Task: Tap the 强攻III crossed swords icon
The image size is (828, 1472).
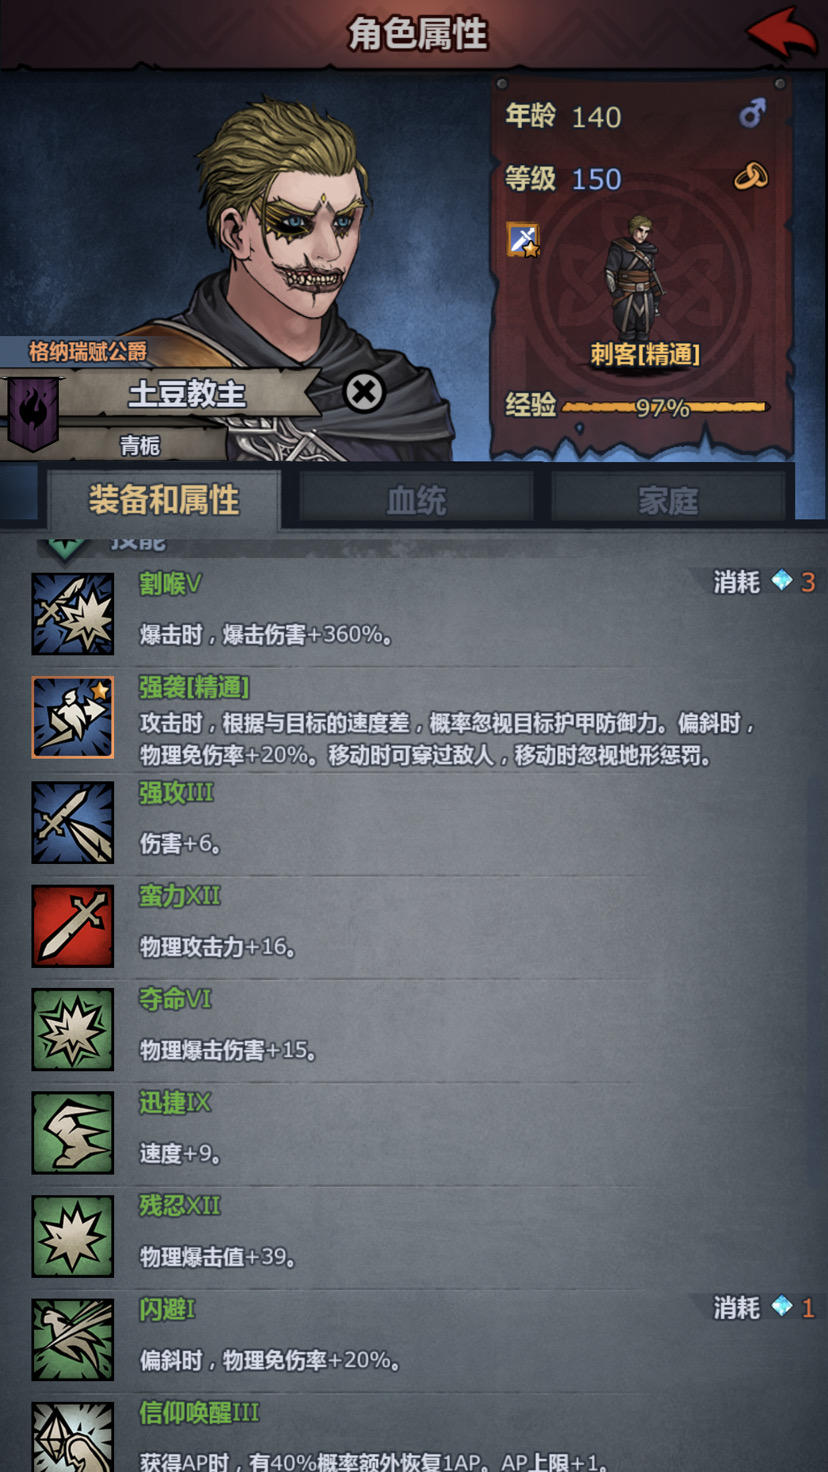Action: click(72, 822)
